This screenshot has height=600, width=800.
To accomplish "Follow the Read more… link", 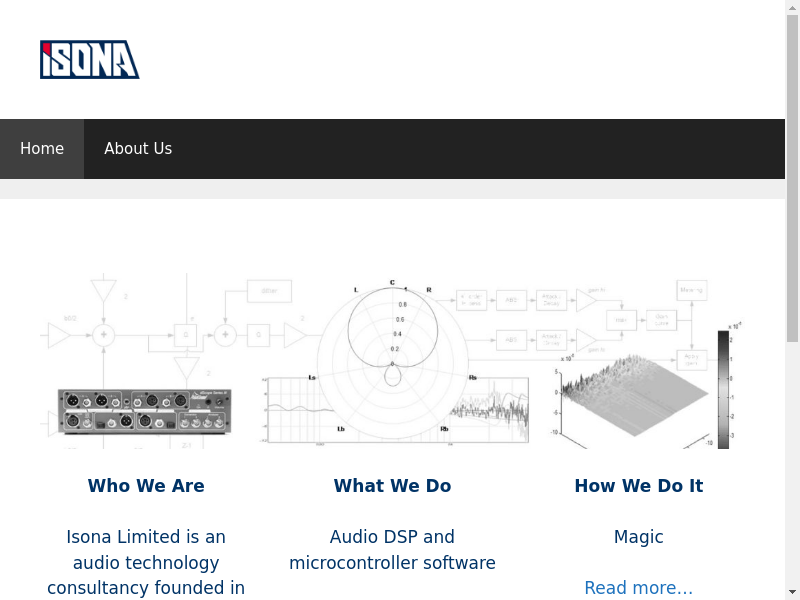I will [x=638, y=588].
